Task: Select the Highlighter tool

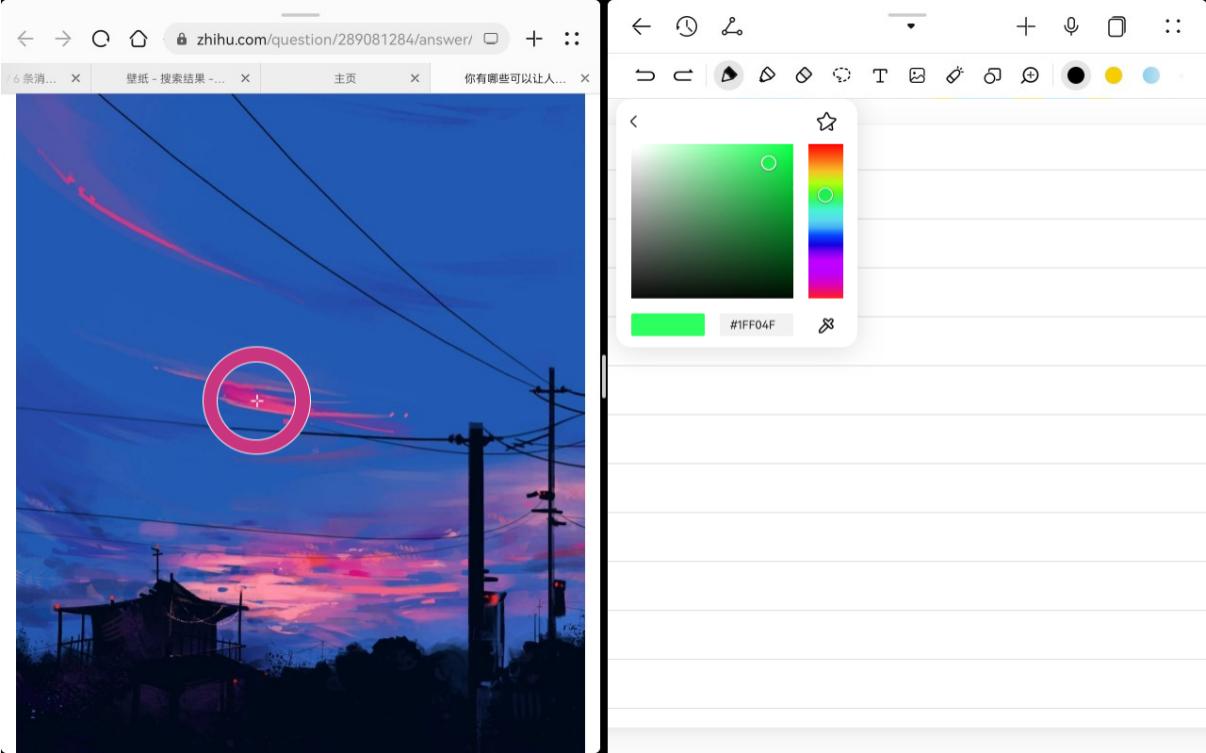Action: pyautogui.click(x=766, y=75)
